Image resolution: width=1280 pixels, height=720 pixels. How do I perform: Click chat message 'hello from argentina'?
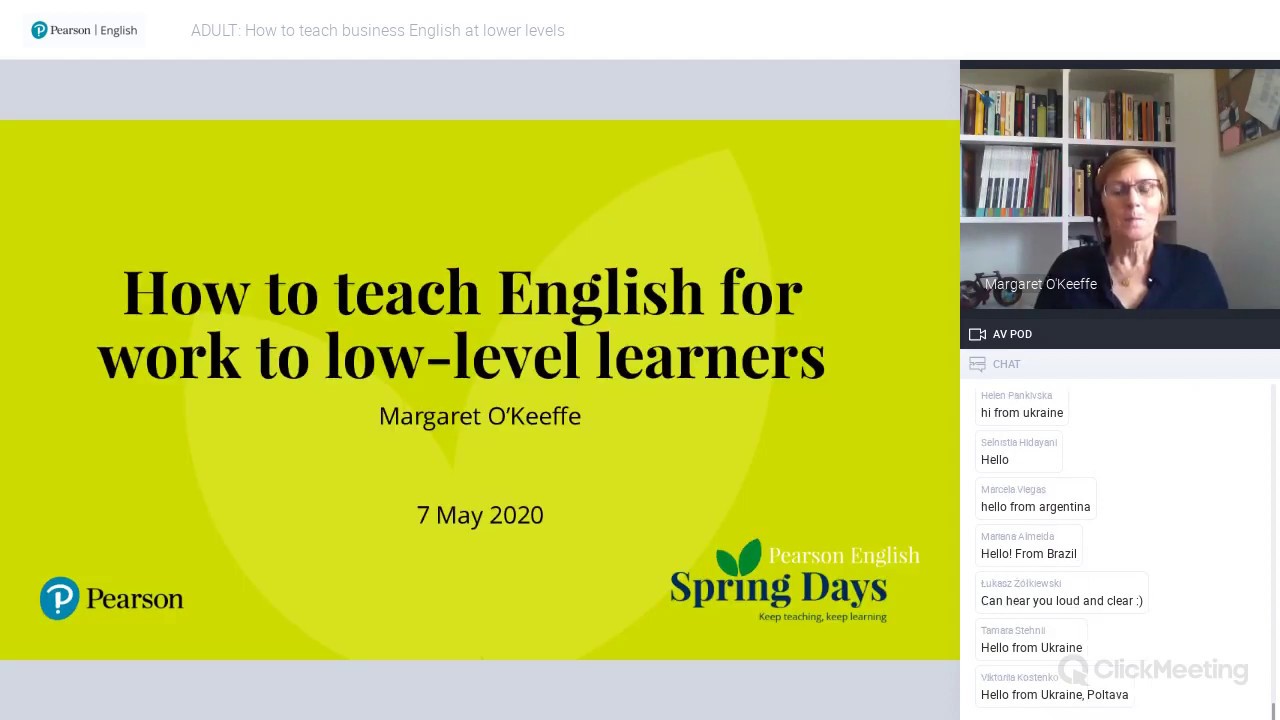click(x=1035, y=507)
